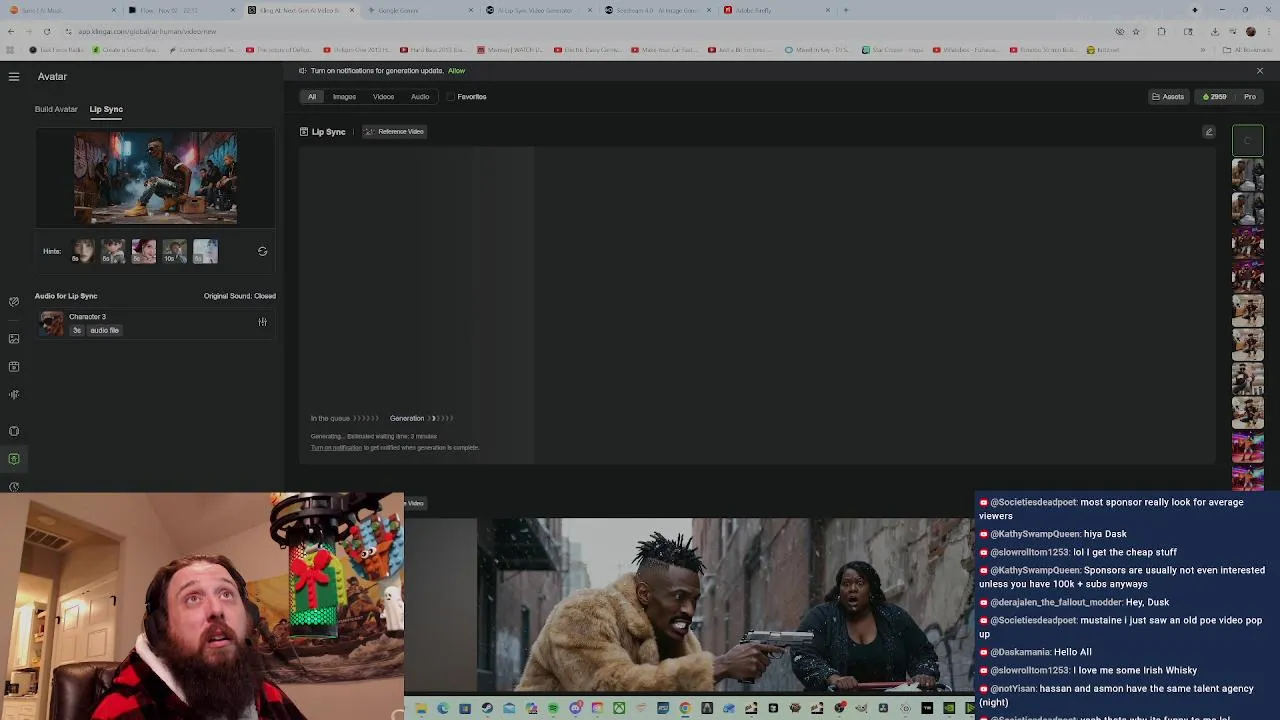The image size is (1280, 720).
Task: Switch to the Adobe Firefly browser tab
Action: 777,10
